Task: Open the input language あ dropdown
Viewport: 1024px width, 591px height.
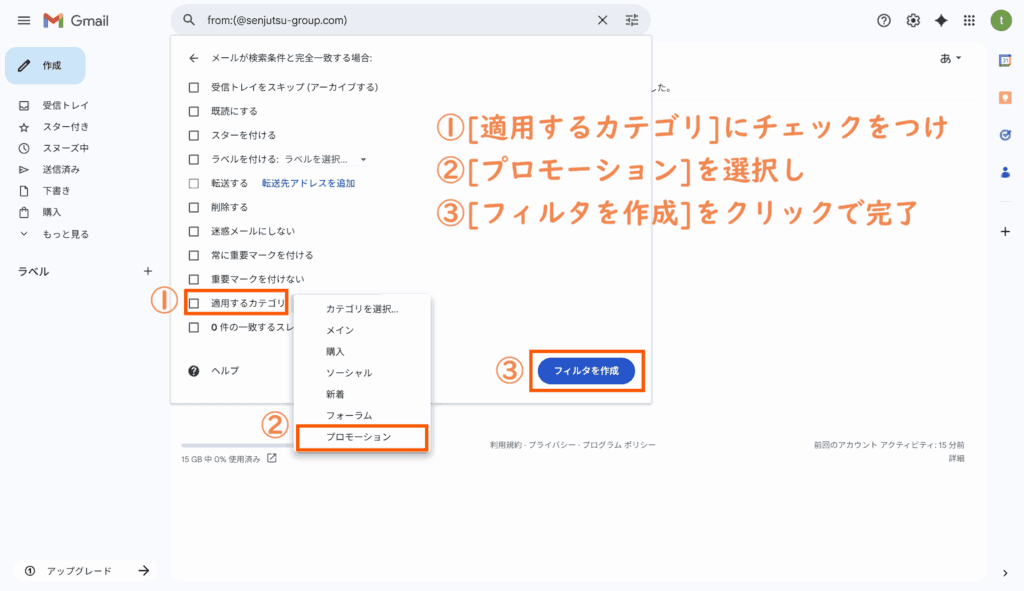Action: [950, 59]
